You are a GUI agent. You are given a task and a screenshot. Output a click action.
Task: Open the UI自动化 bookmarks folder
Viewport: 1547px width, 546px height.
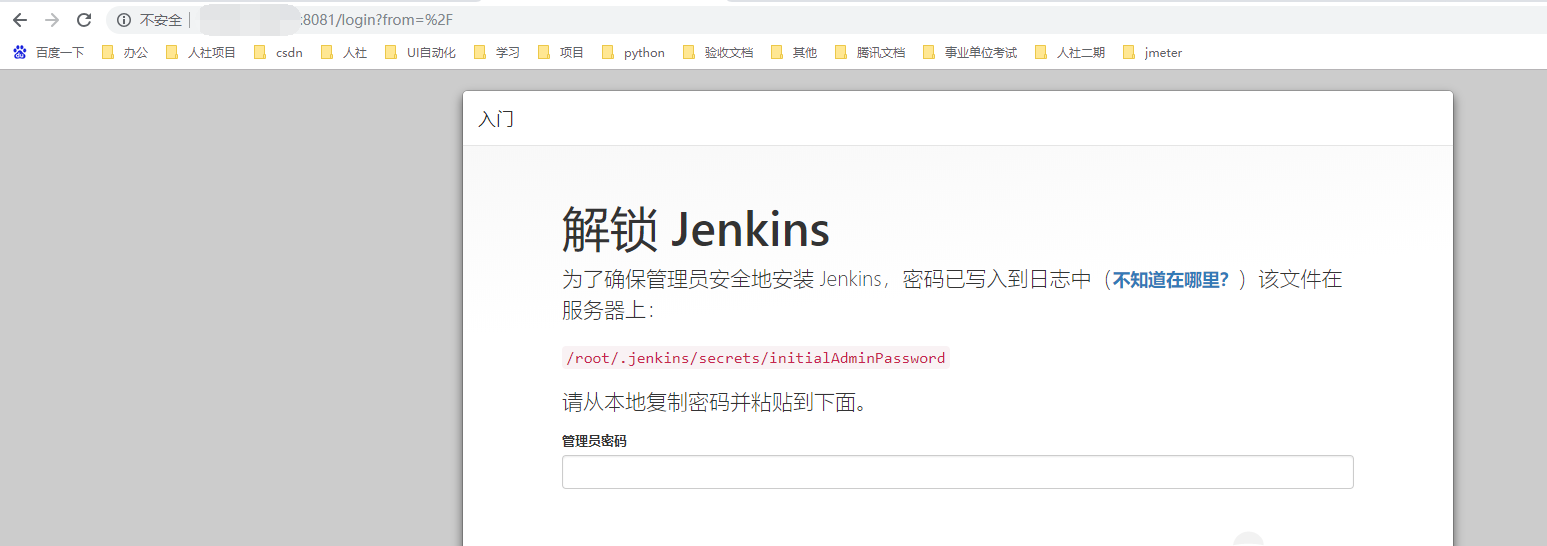point(420,53)
